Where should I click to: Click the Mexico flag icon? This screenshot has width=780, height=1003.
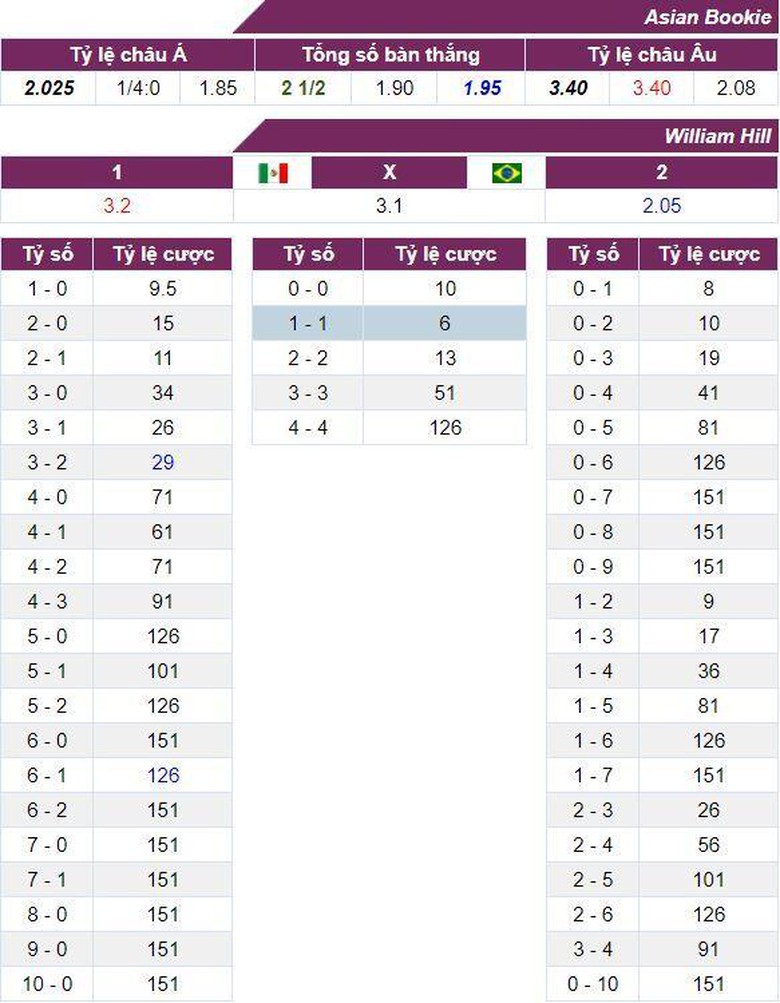coord(272,173)
